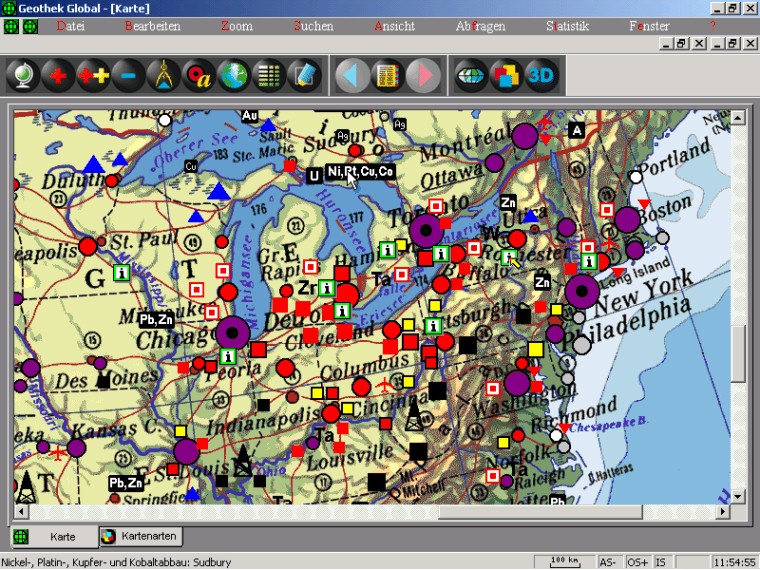The width and height of the screenshot is (760, 570).
Task: Click the vertical scrollbar down arrow
Action: (x=738, y=496)
